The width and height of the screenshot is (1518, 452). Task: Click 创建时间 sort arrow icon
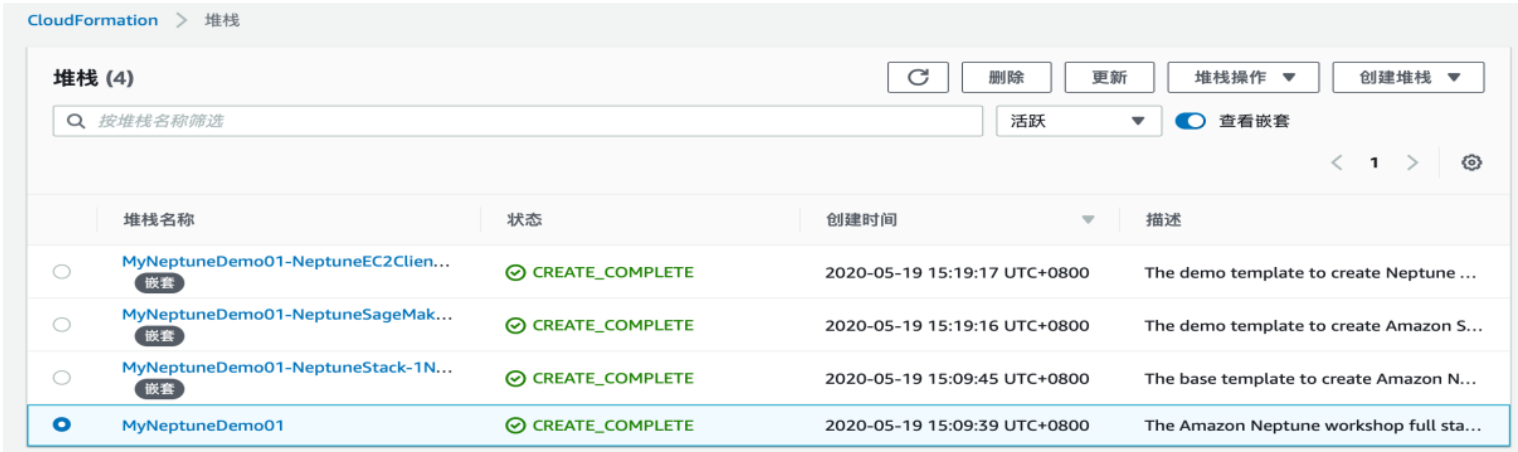[x=1088, y=220]
